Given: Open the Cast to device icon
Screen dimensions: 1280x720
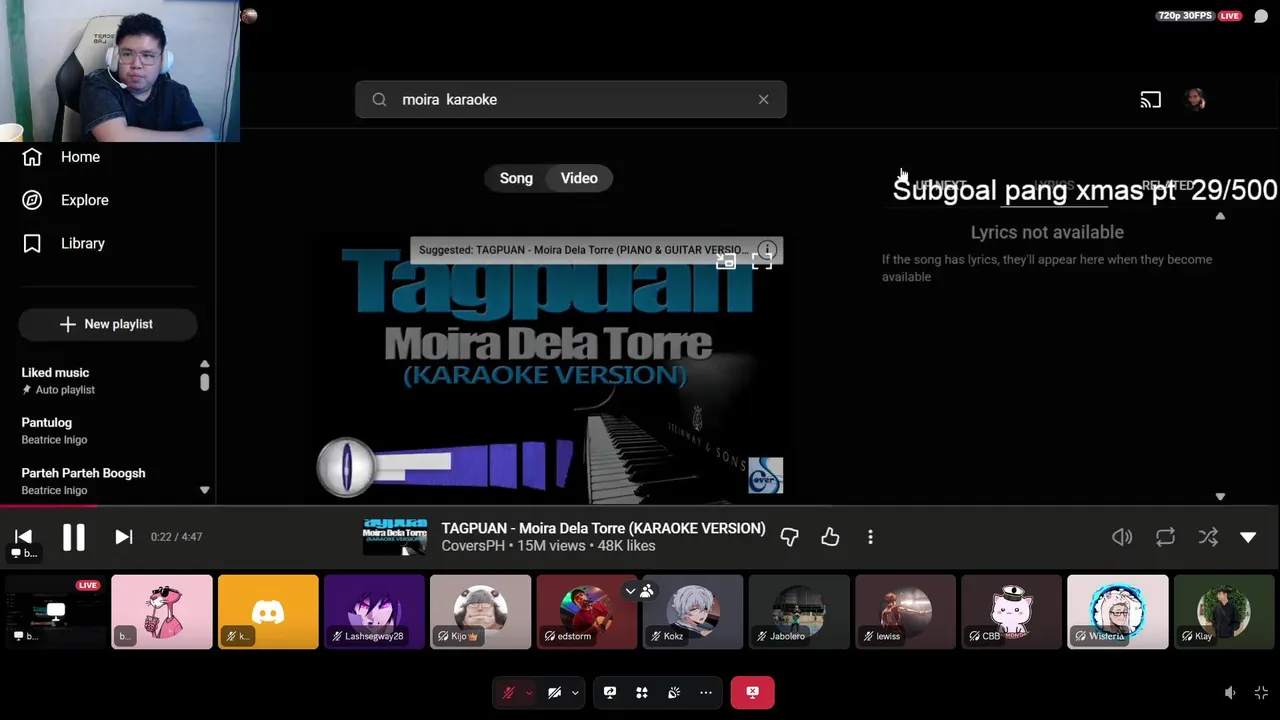Looking at the screenshot, I should pyautogui.click(x=1151, y=99).
